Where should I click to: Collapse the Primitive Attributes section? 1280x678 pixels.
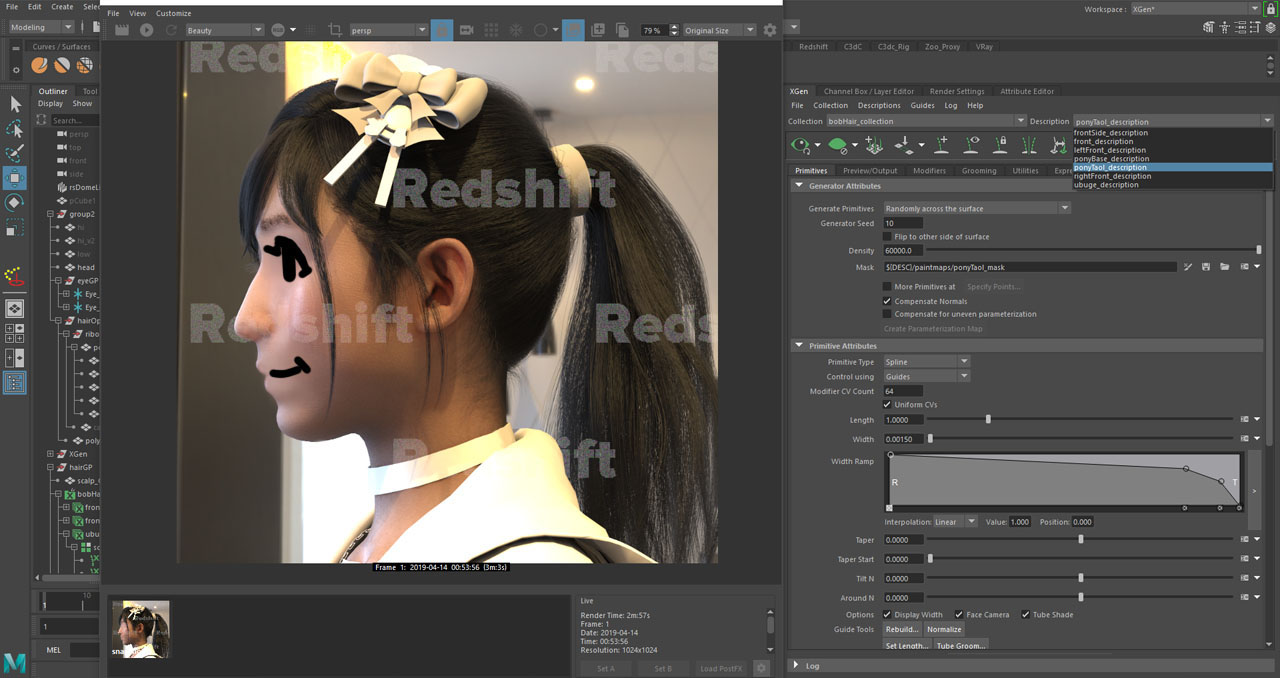[x=799, y=346]
